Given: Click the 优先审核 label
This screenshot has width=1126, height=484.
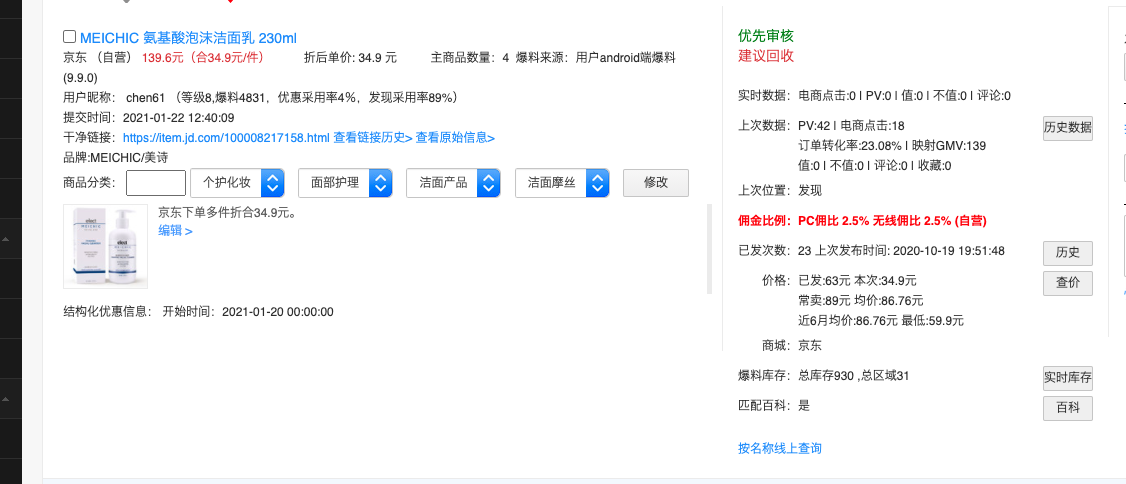Looking at the screenshot, I should [x=766, y=36].
